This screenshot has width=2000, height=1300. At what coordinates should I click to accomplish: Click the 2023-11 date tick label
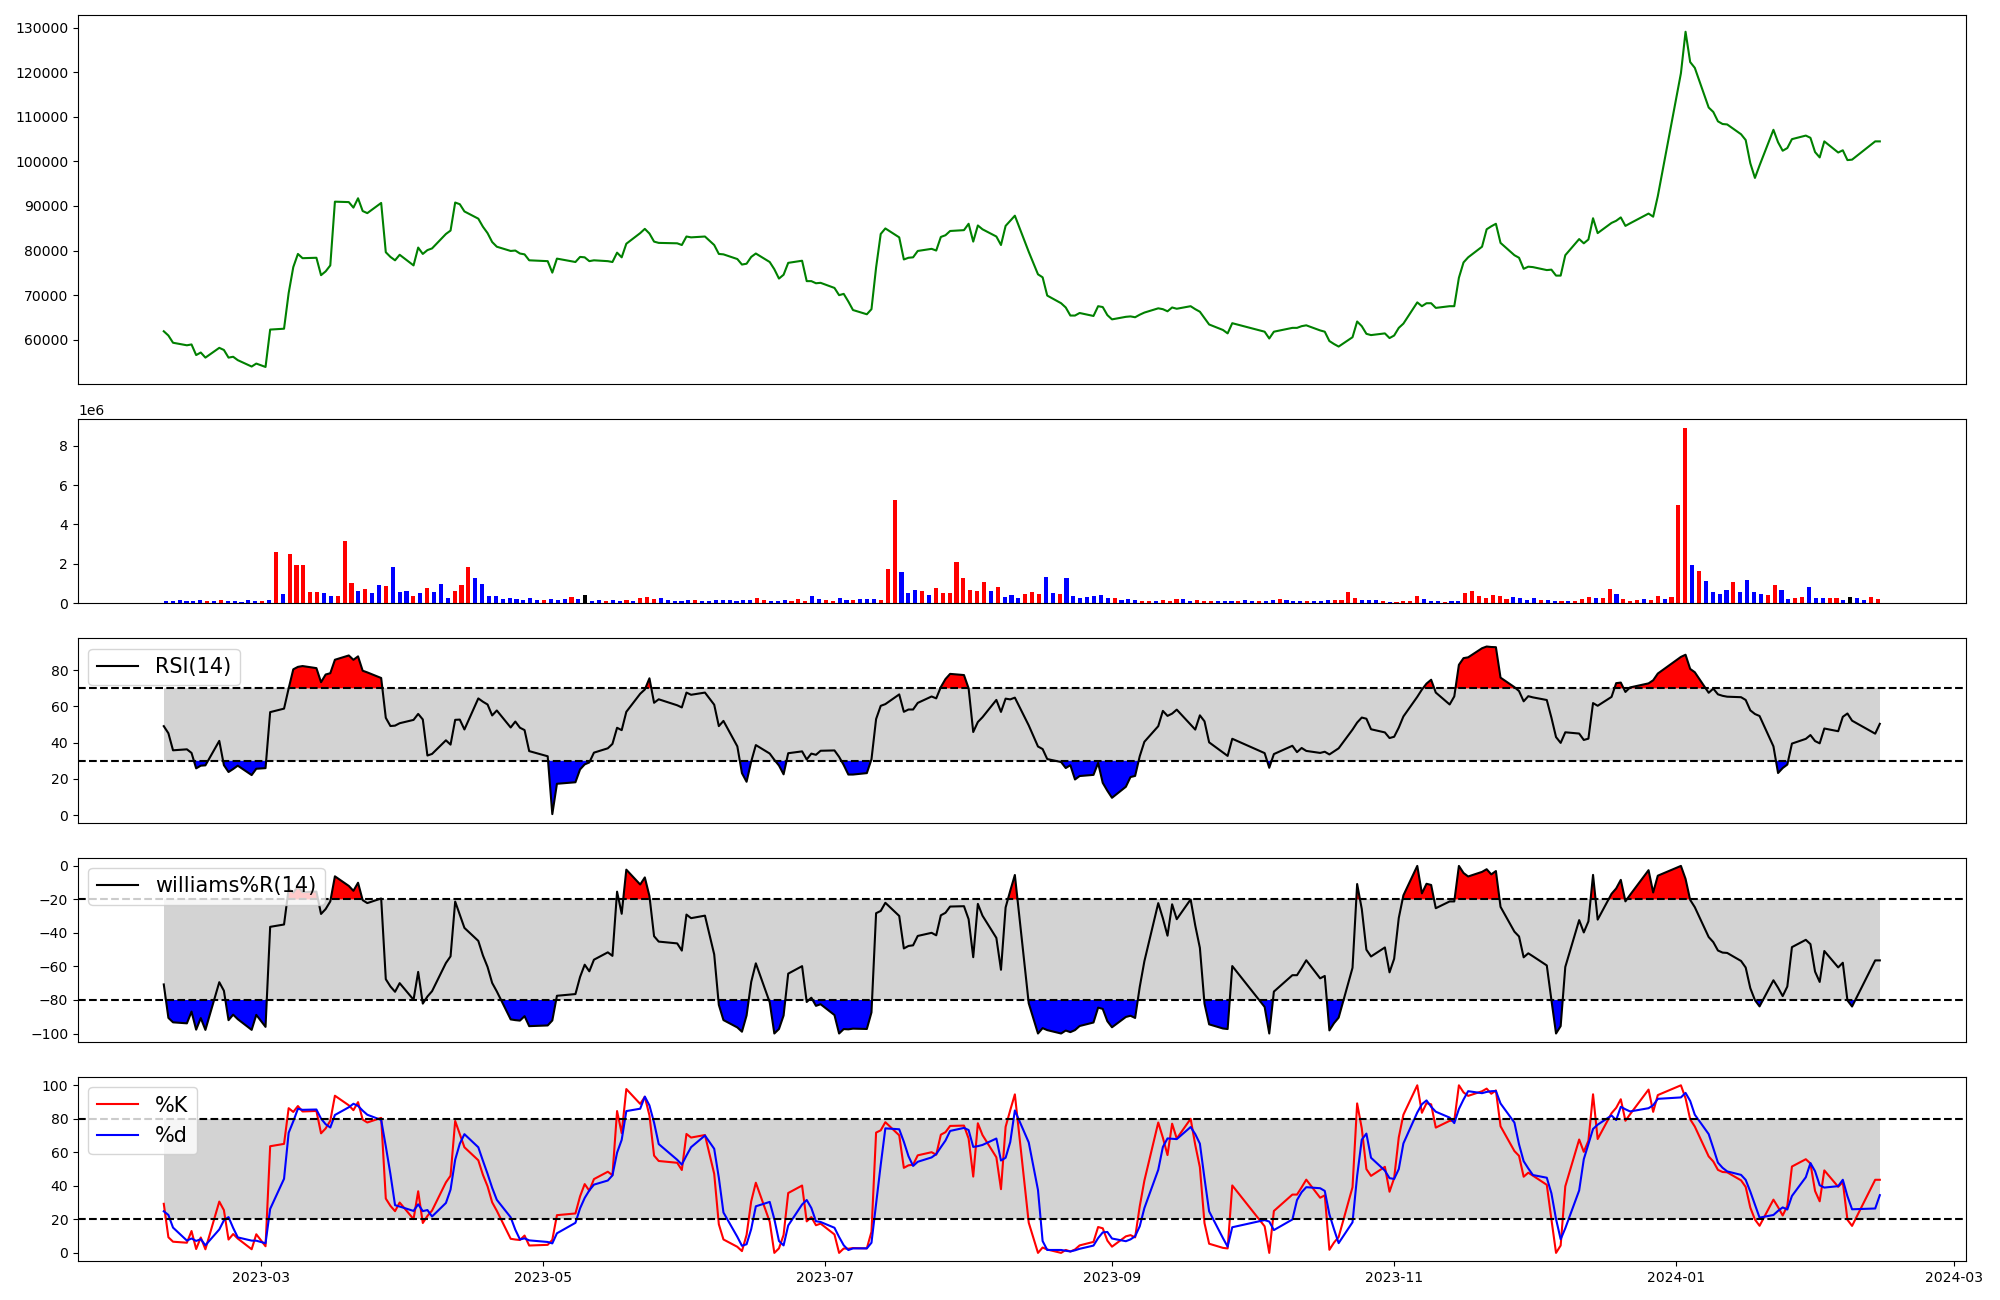[1394, 1277]
